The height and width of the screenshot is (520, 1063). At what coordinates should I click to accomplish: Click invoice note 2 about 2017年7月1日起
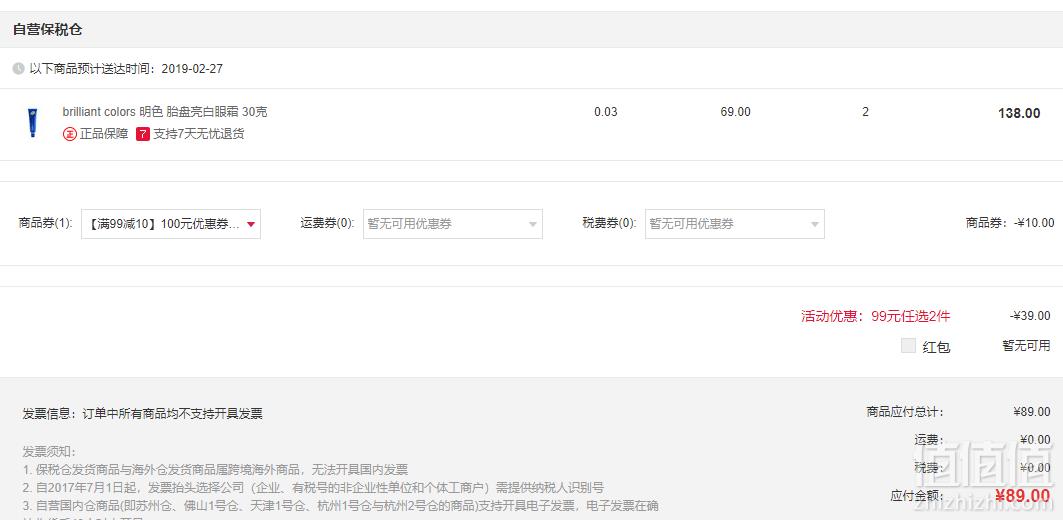click(313, 487)
